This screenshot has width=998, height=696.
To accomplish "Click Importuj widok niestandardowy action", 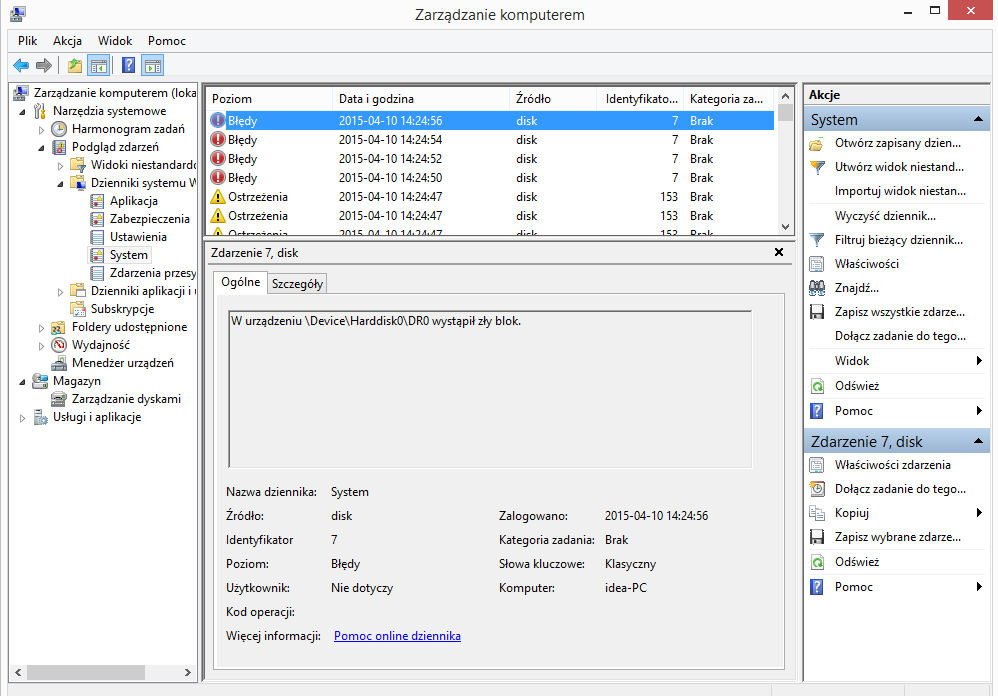I will pyautogui.click(x=900, y=191).
